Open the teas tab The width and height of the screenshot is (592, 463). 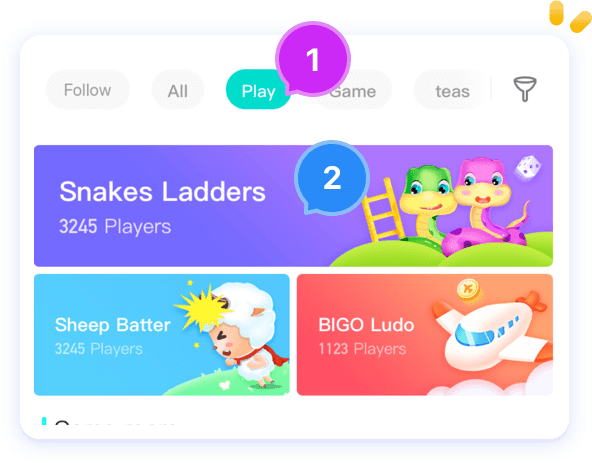pos(452,91)
